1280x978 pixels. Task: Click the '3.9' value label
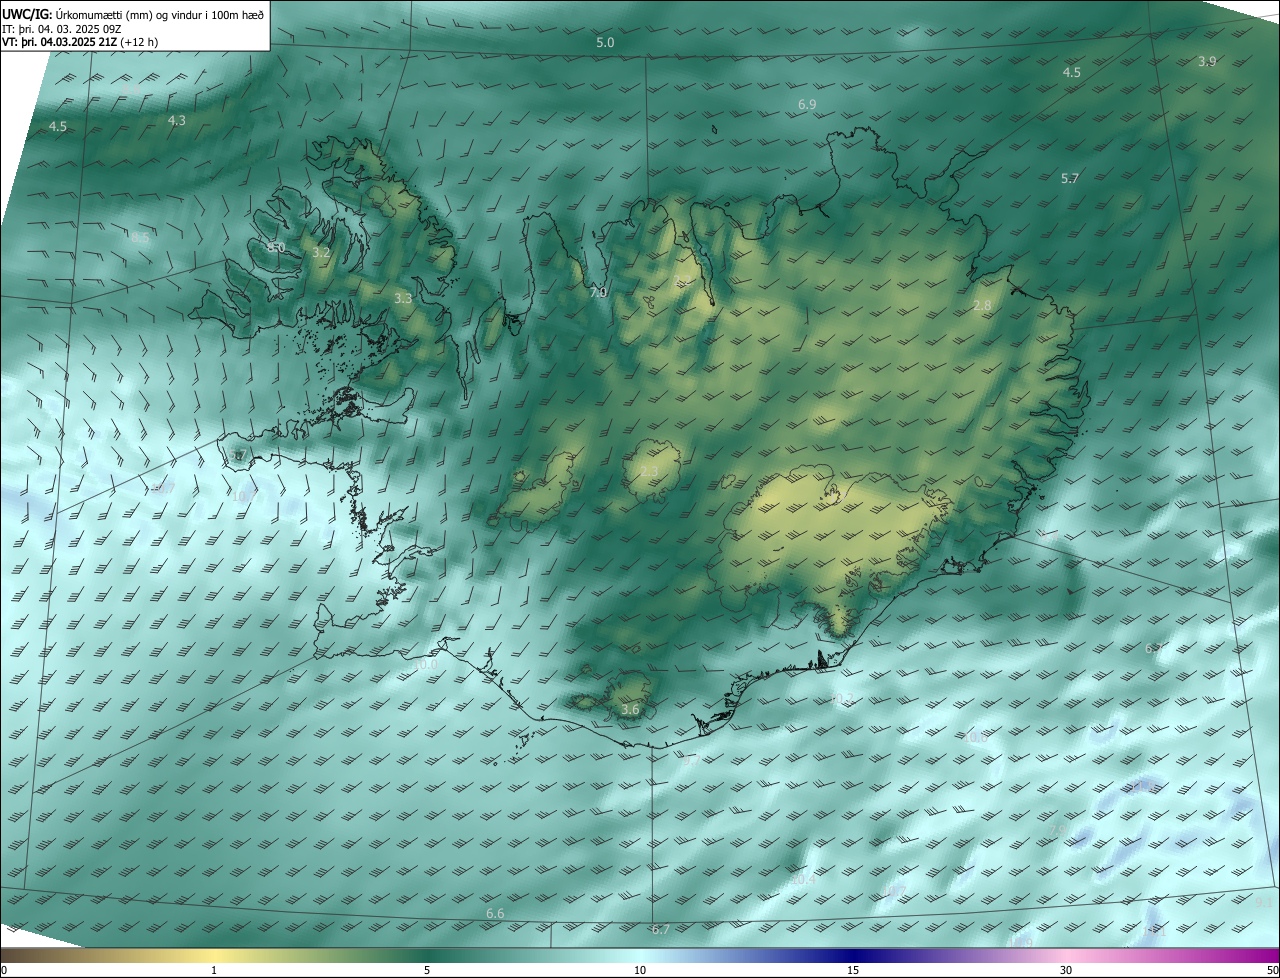pyautogui.click(x=1207, y=61)
